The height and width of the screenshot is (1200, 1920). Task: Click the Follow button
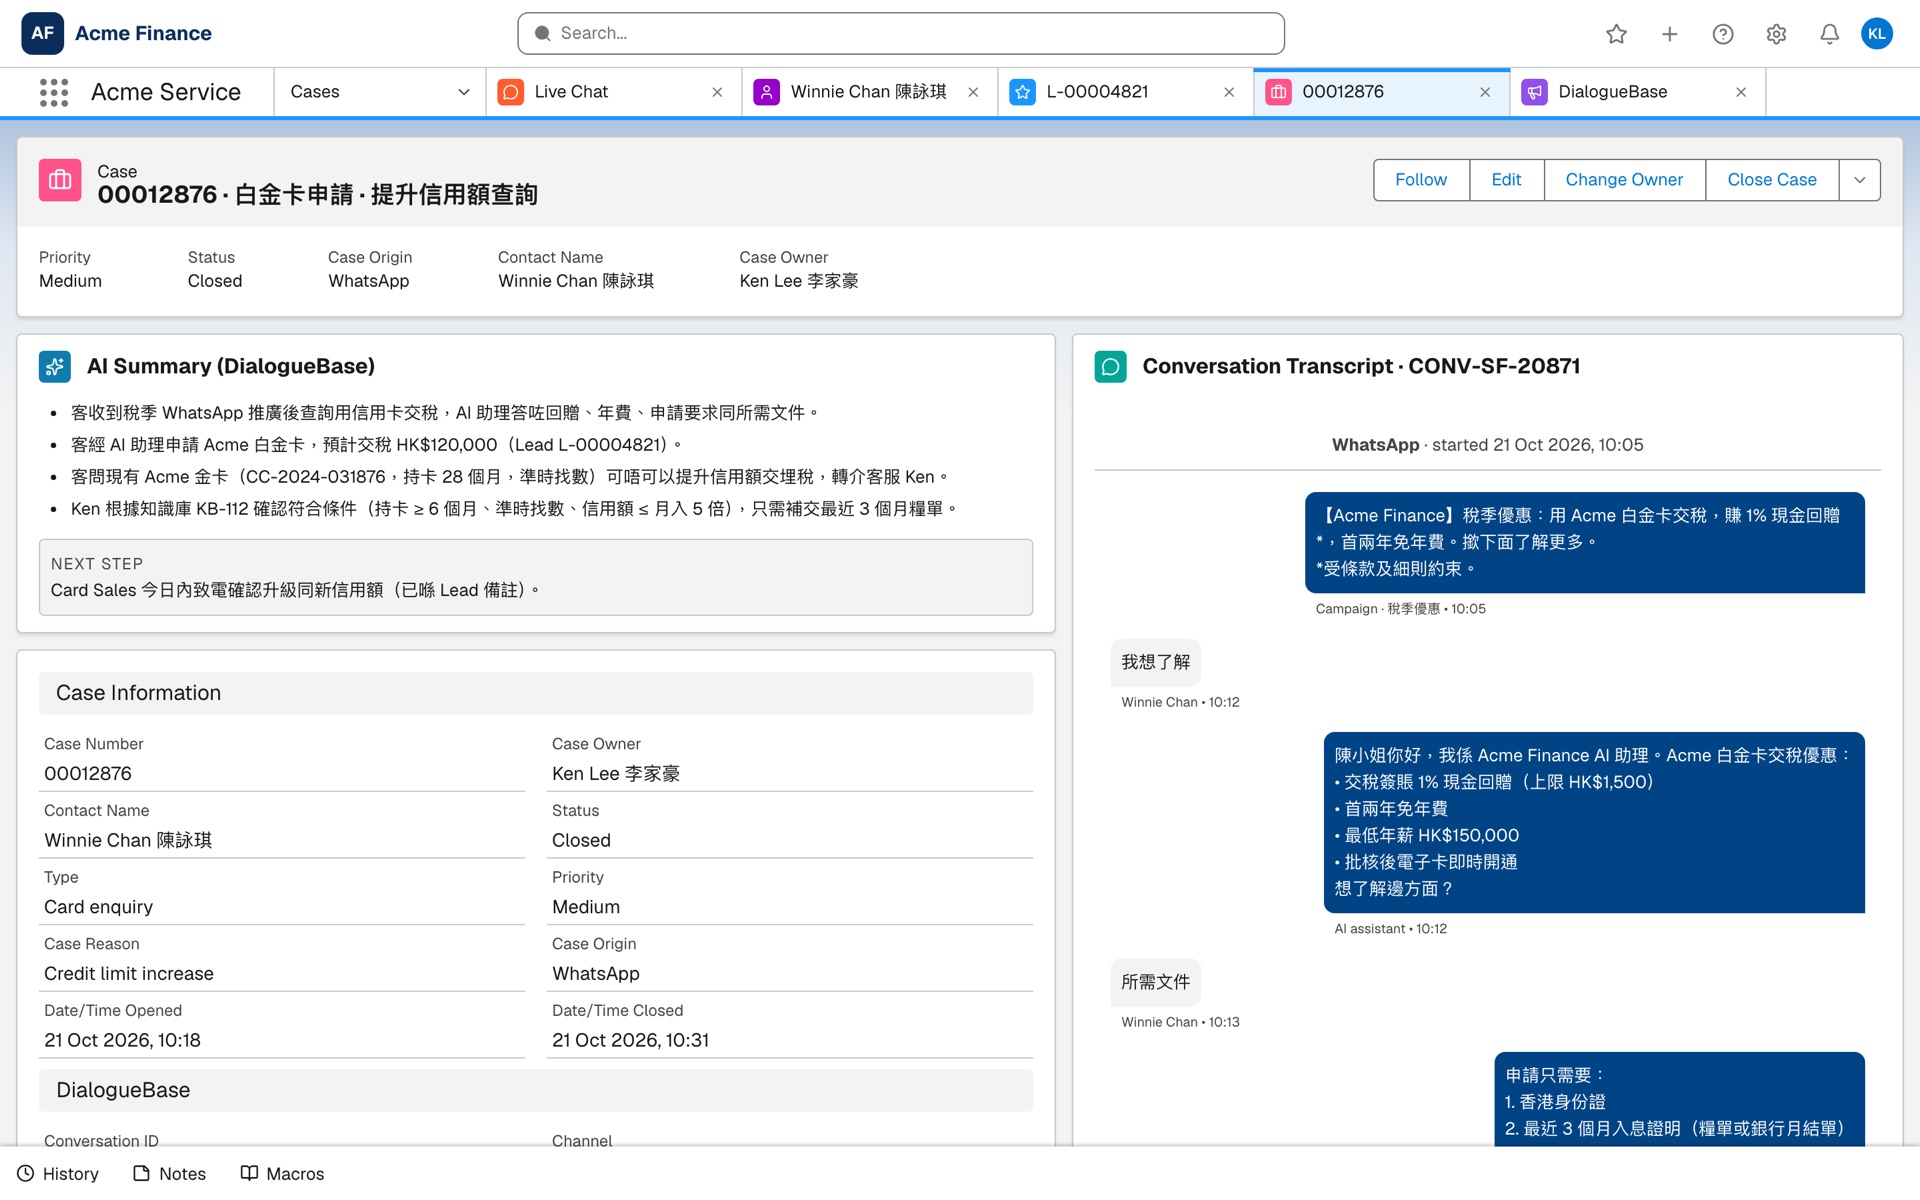click(1421, 180)
